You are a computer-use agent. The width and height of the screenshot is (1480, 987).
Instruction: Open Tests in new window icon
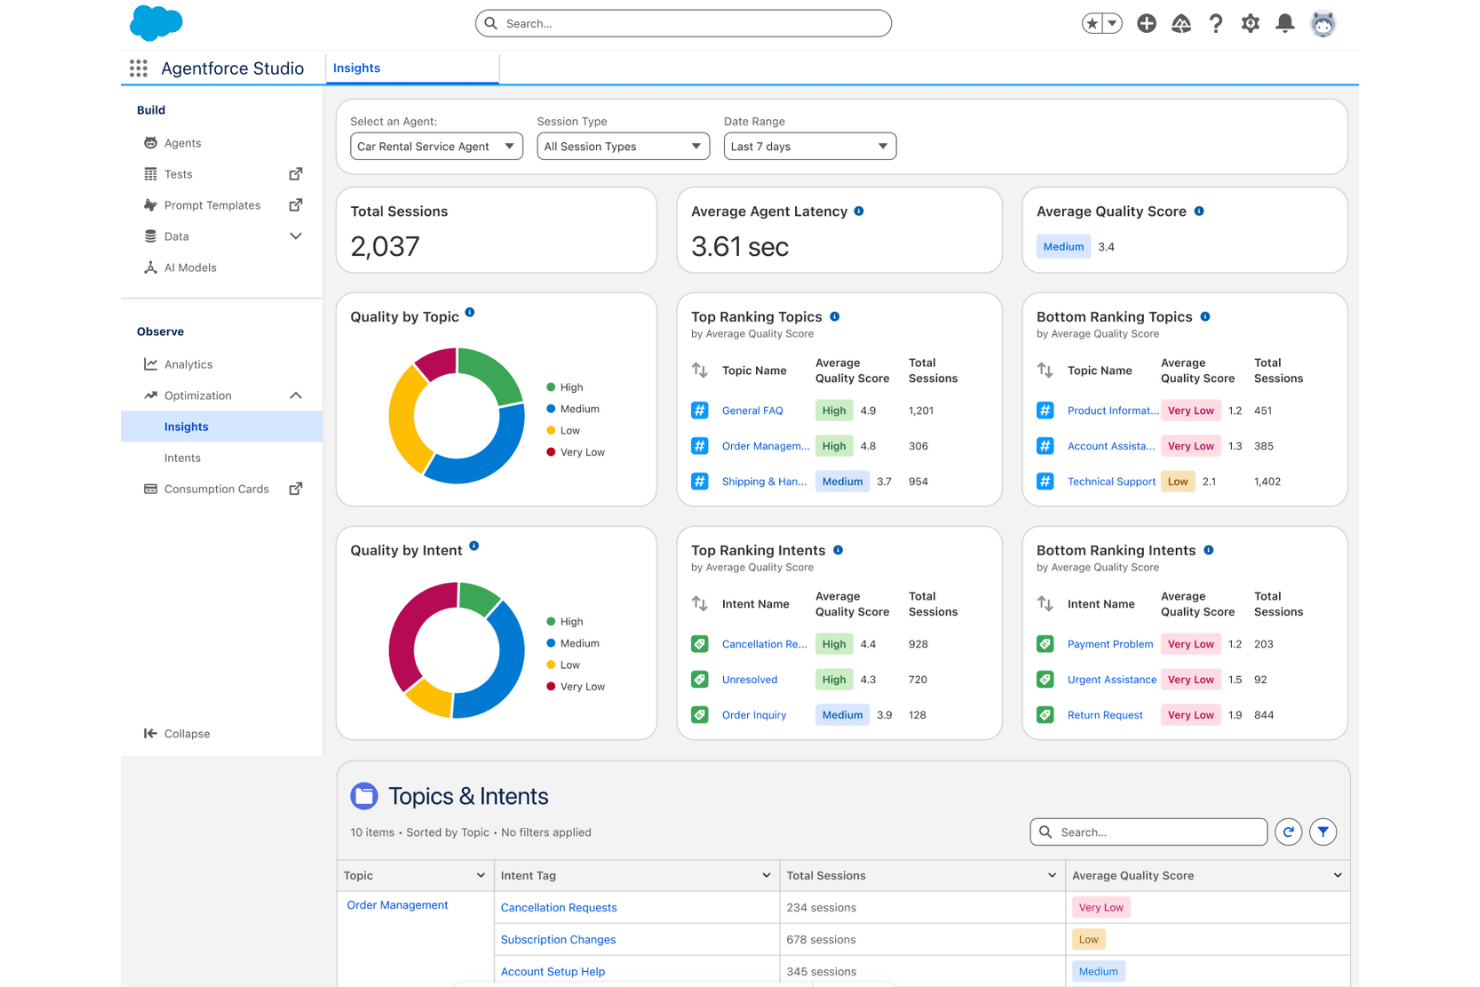click(295, 174)
